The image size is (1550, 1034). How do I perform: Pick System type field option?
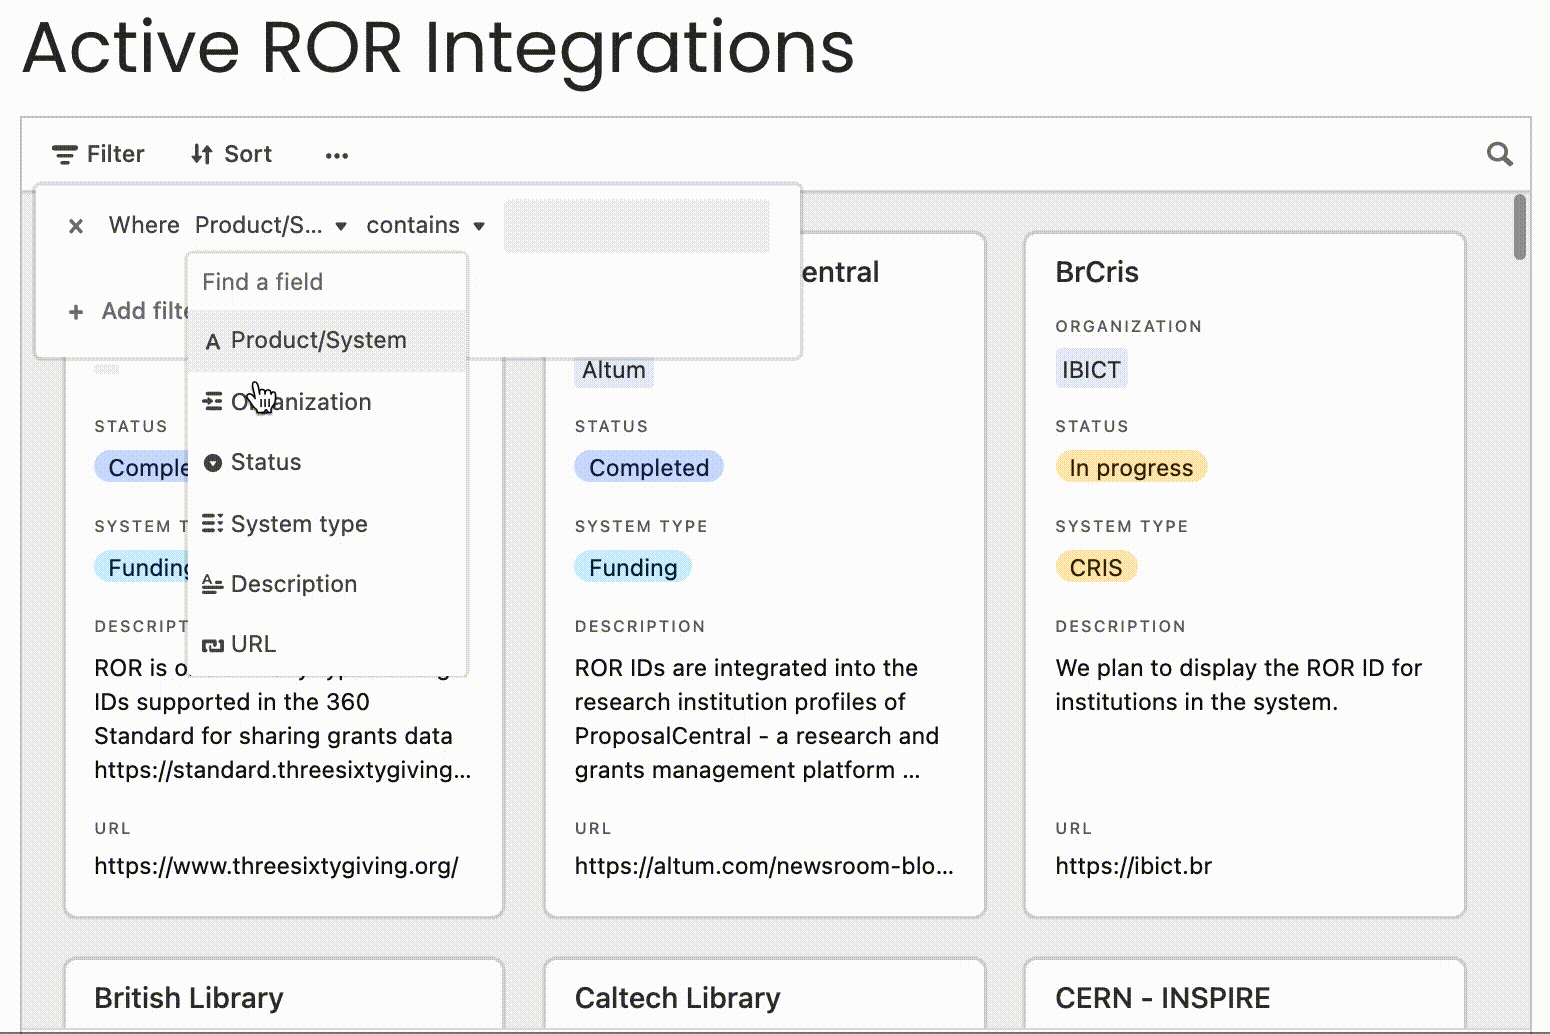299,524
